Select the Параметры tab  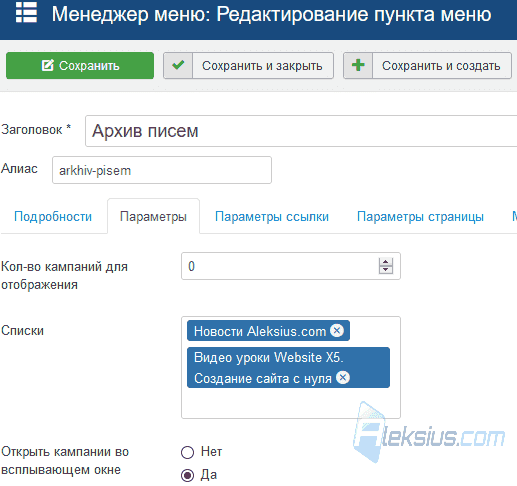pos(153,217)
